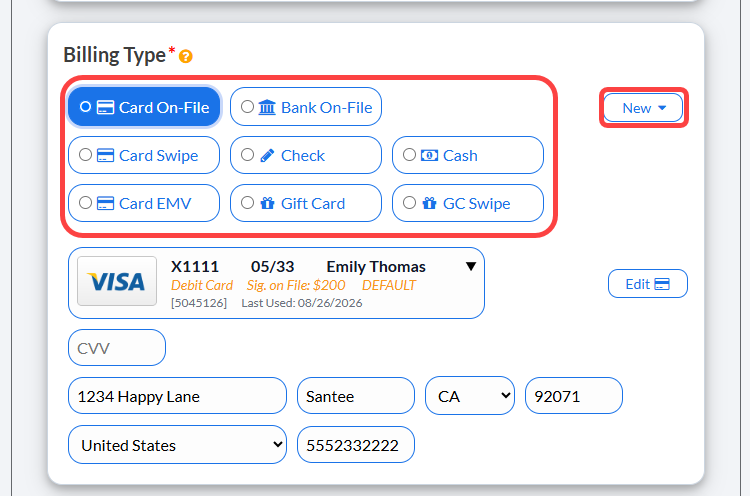Open the United States country dropdown
The width and height of the screenshot is (750, 496).
click(x=177, y=445)
